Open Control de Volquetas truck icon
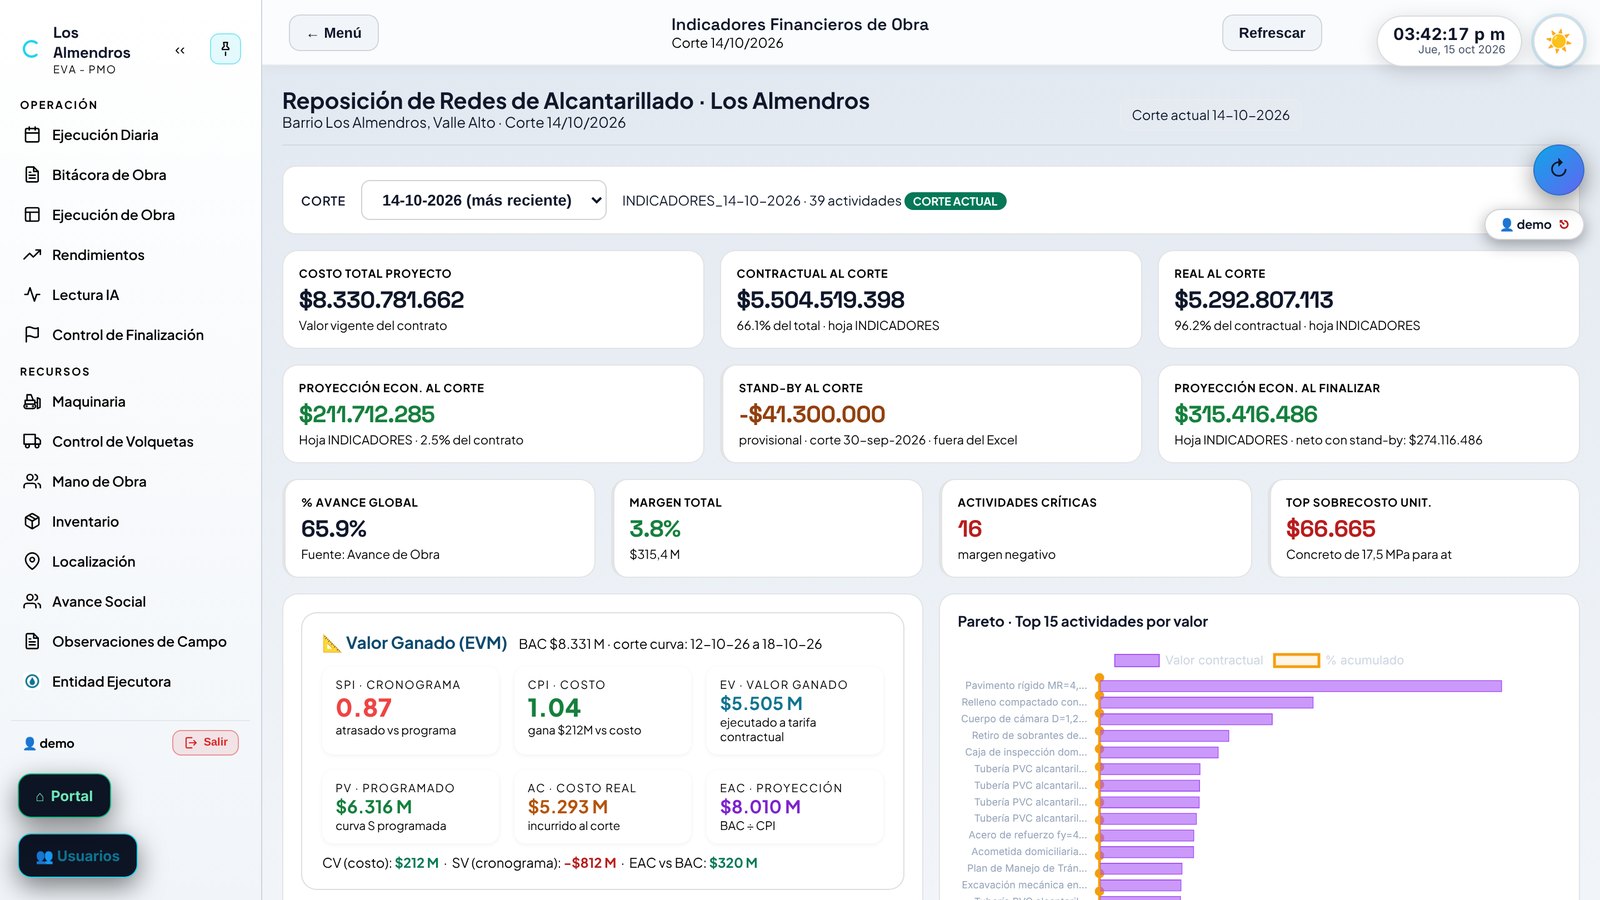 [x=32, y=442]
